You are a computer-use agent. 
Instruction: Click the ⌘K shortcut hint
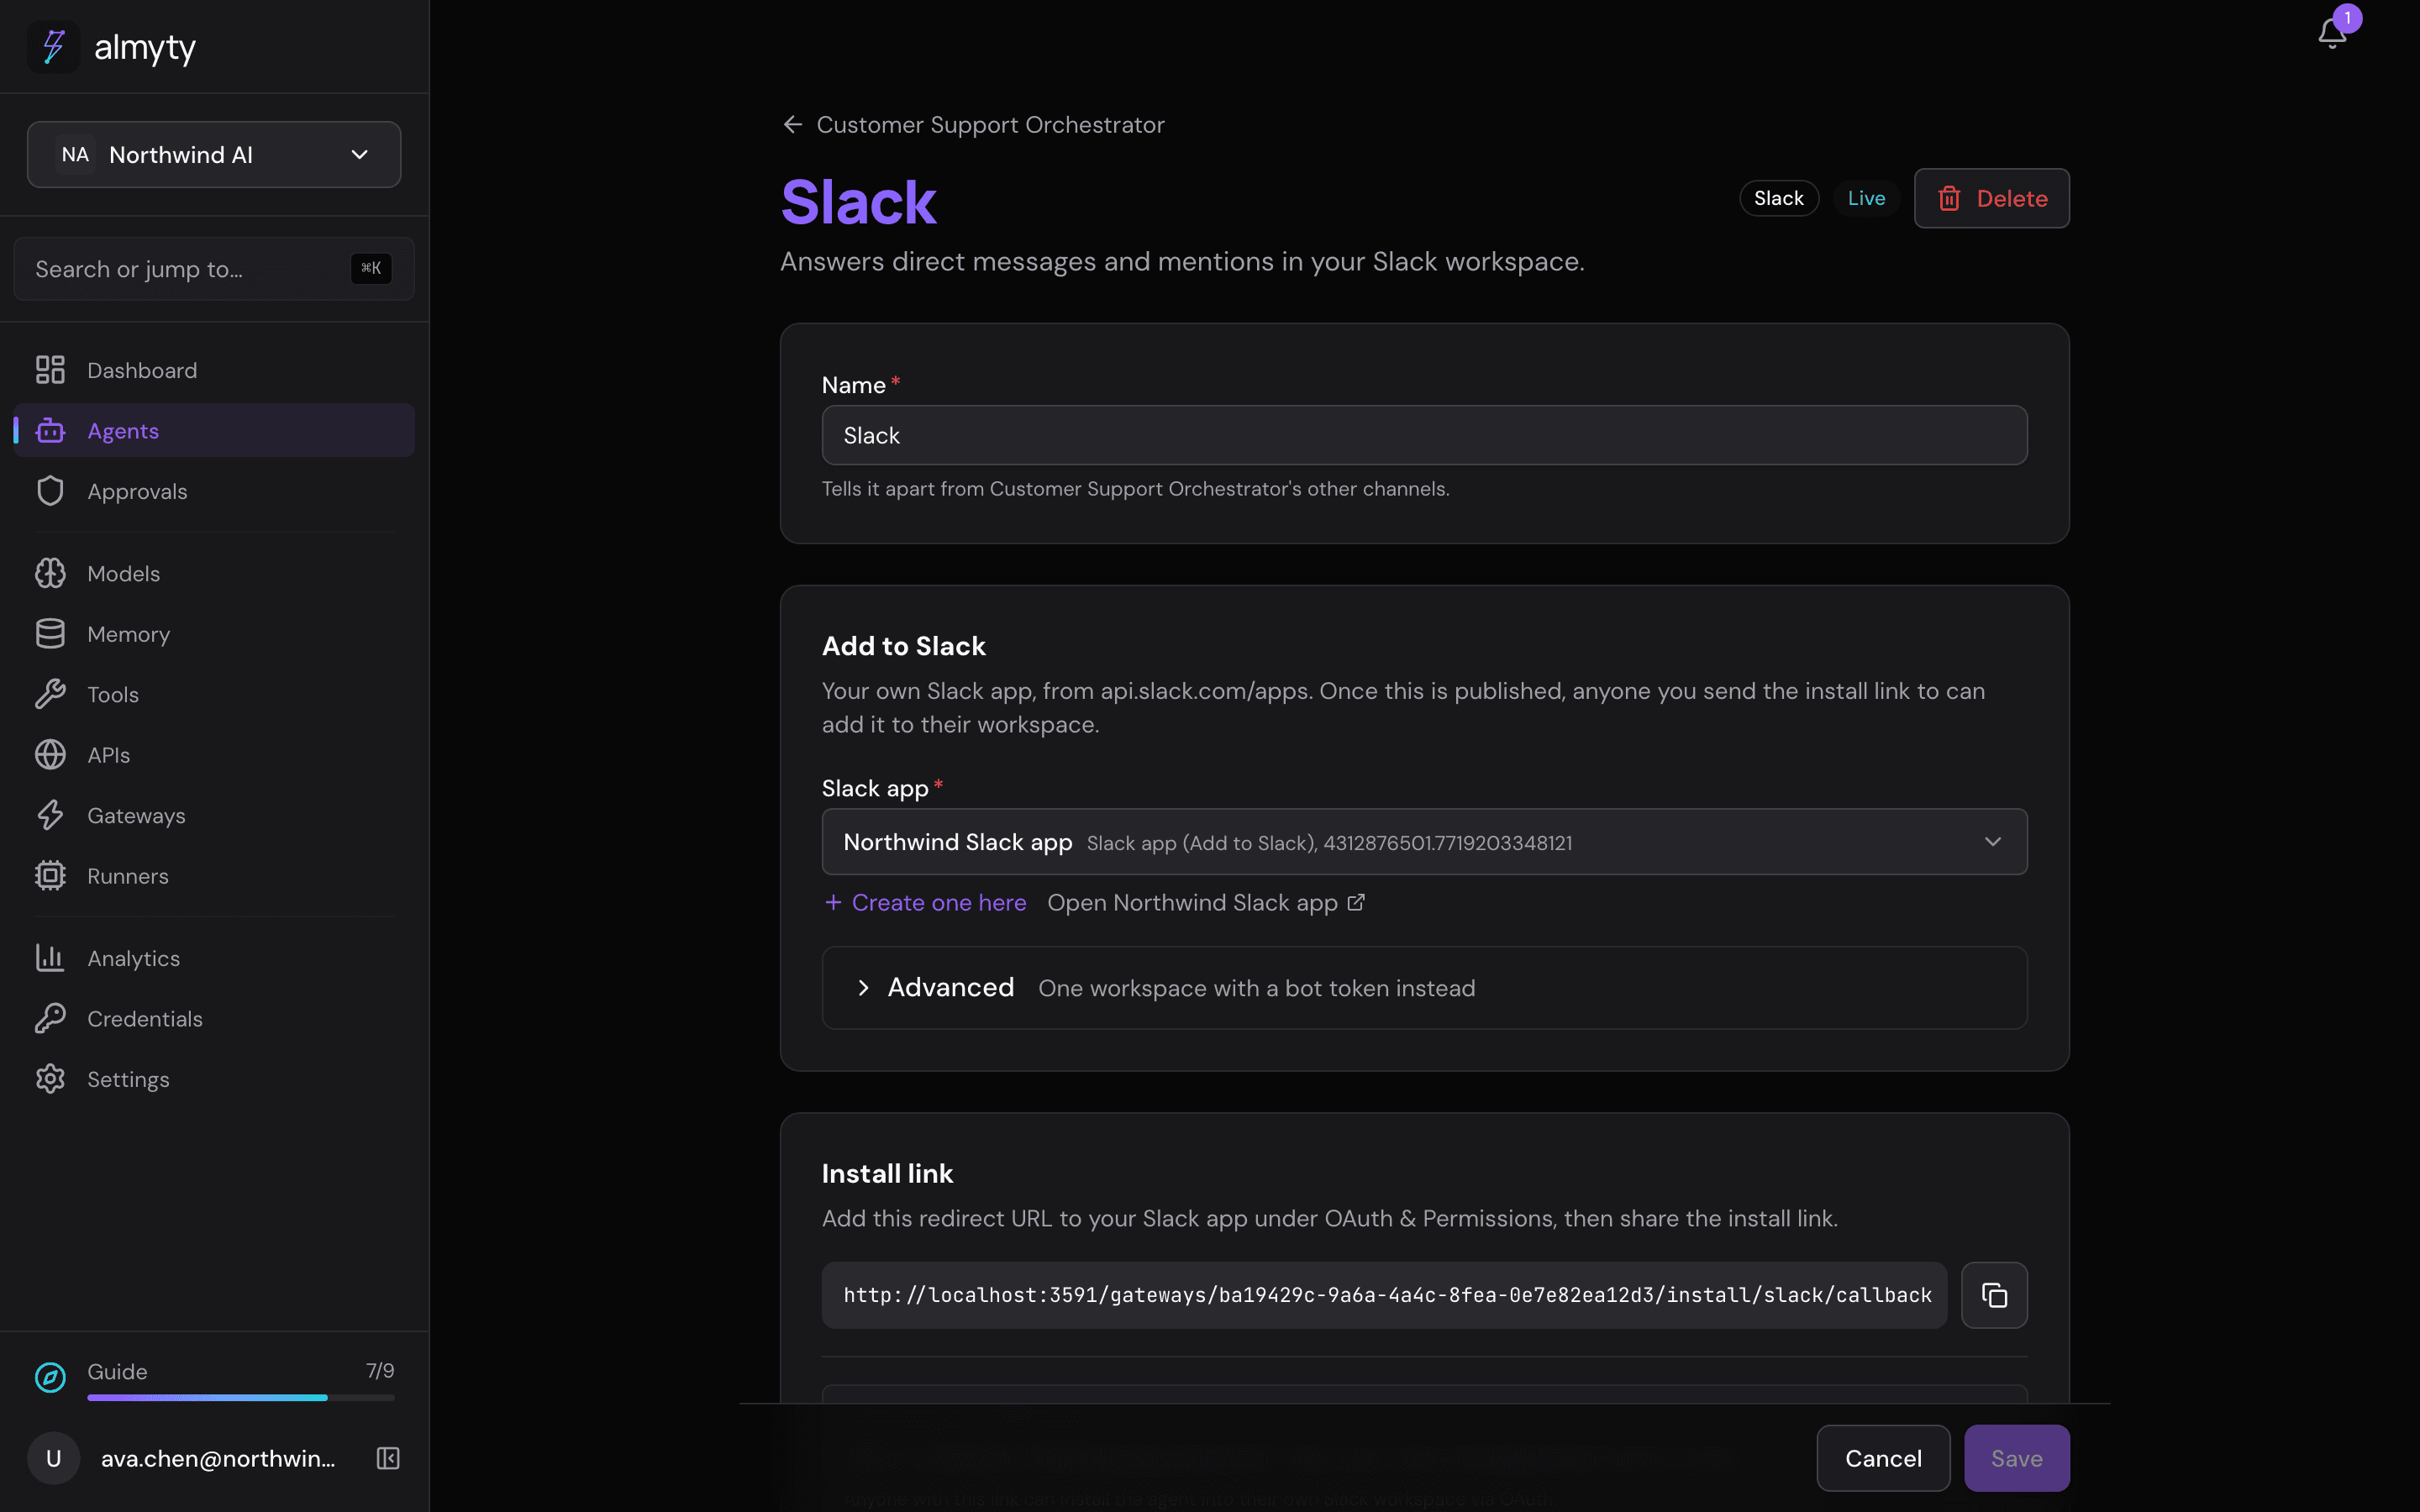(371, 268)
